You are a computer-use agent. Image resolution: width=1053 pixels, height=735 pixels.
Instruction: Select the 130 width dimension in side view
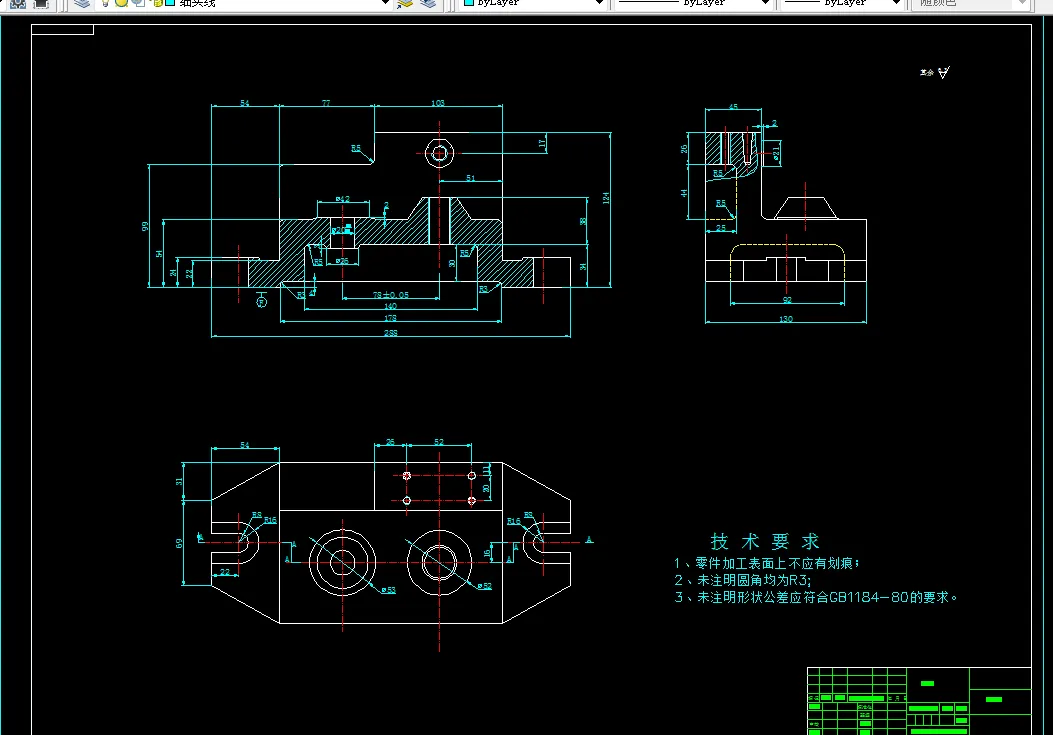tap(786, 319)
